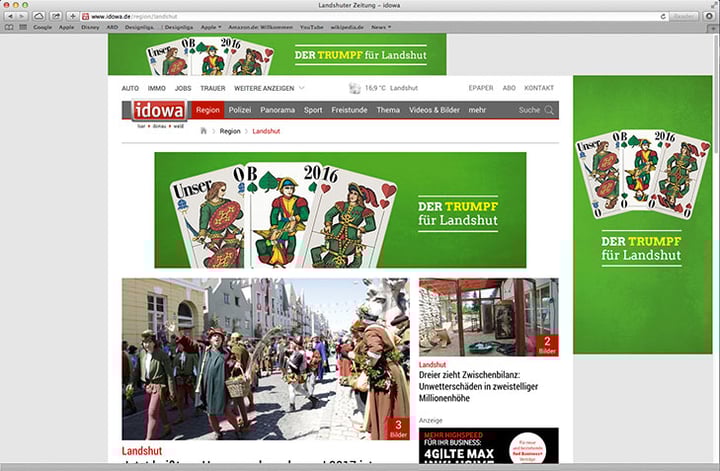Reload the page with refresh icon
This screenshot has width=720, height=471.
pyautogui.click(x=663, y=17)
